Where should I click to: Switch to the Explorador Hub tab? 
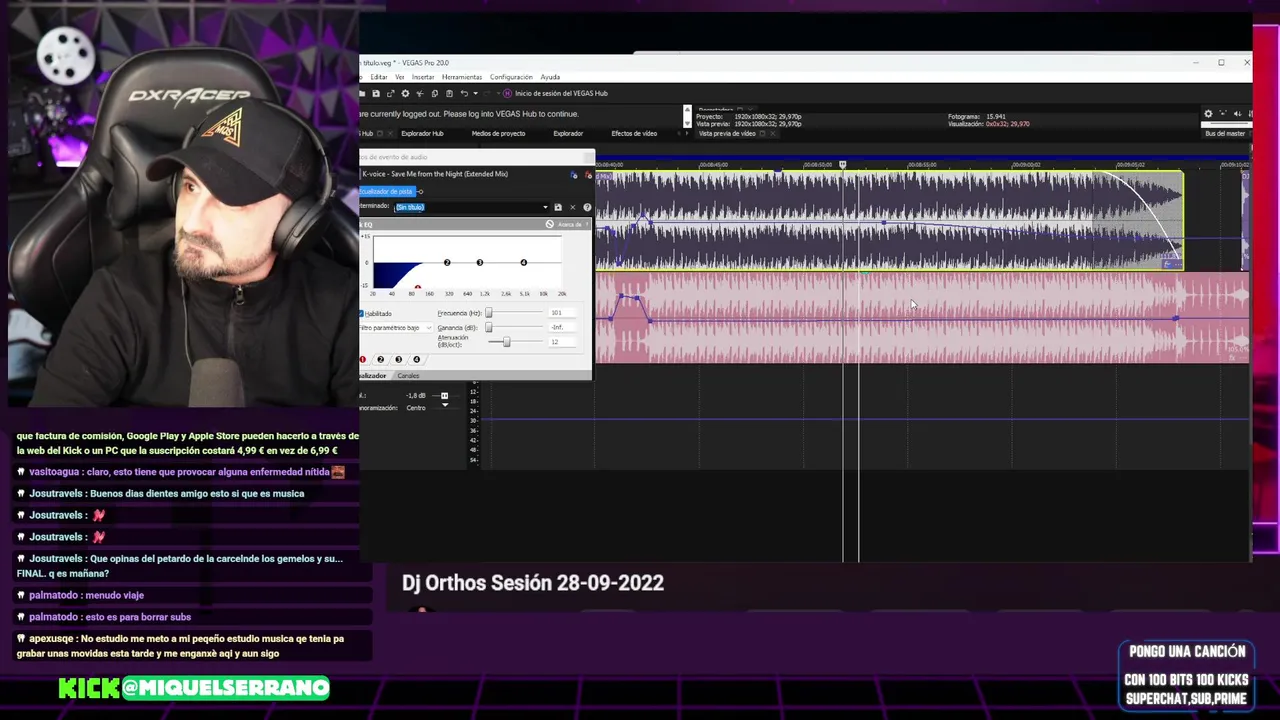[422, 133]
